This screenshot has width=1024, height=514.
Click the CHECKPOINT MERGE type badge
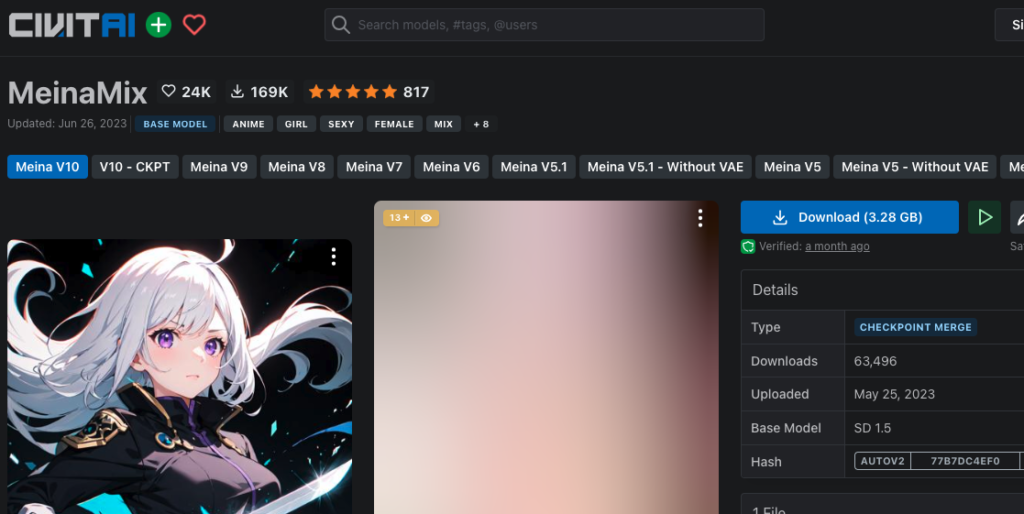click(x=916, y=327)
